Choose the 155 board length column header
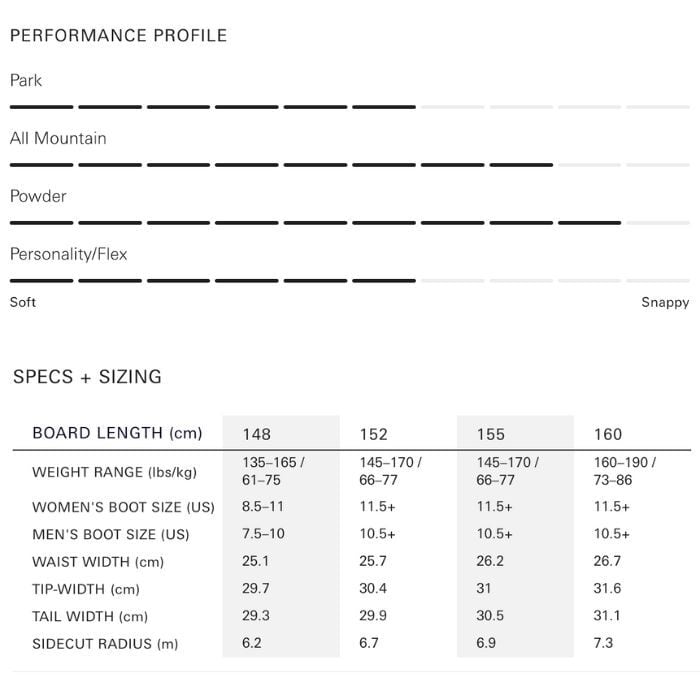The height and width of the screenshot is (700, 700). pos(491,434)
